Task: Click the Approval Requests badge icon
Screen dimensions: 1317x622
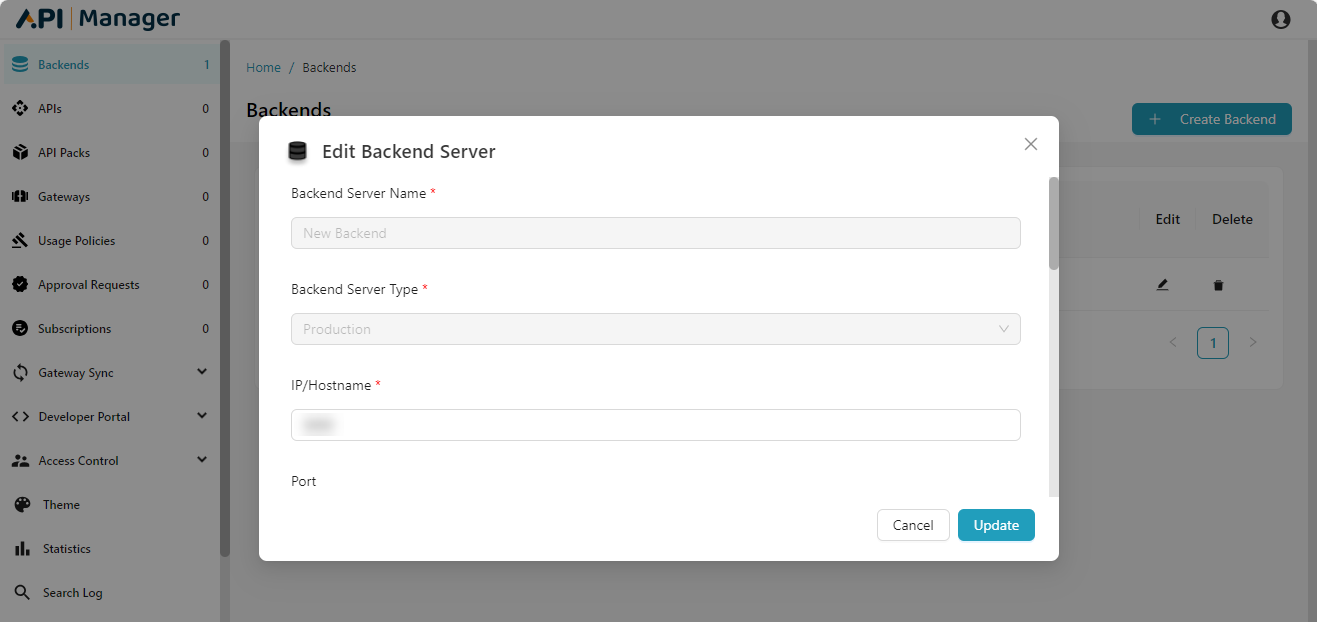Action: click(x=20, y=285)
